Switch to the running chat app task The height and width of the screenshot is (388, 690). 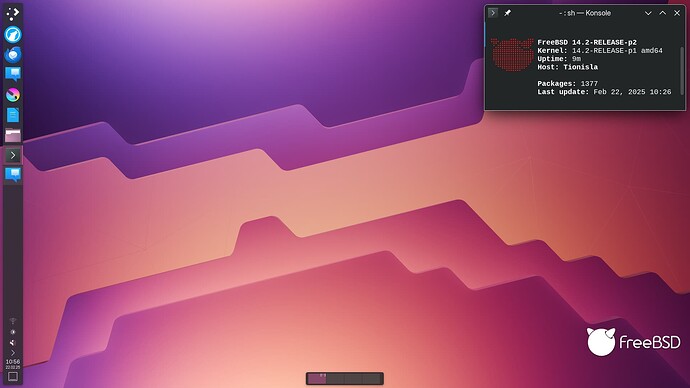13,174
